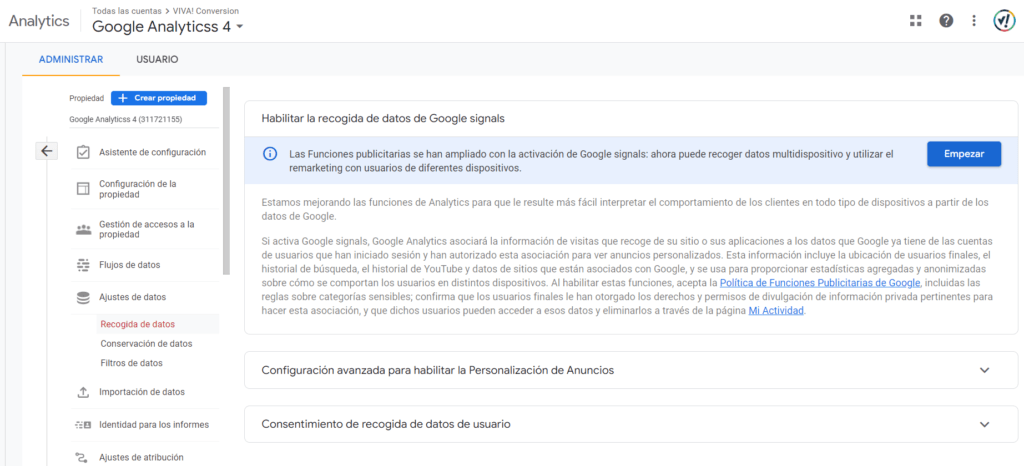Screen dimensions: 1024x466
Task: Click the Asistente de configuración checkbox icon
Action: [x=83, y=152]
